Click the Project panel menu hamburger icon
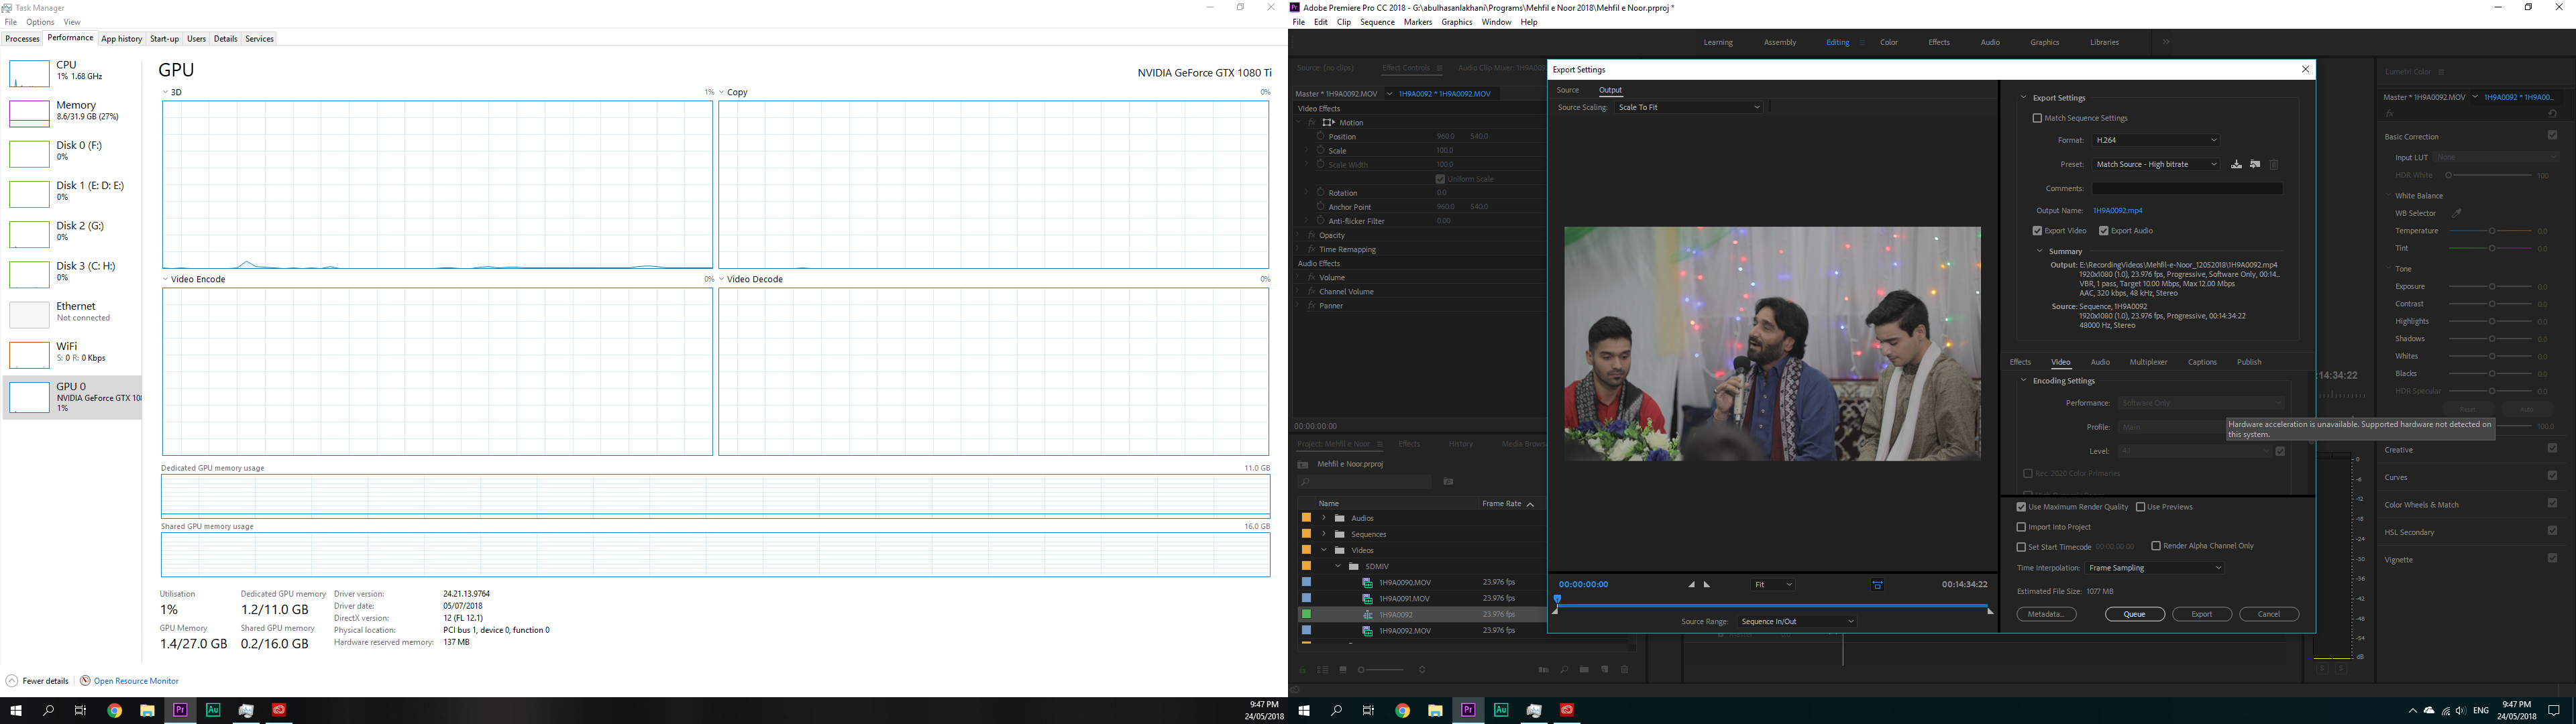The image size is (2576, 724). [1380, 444]
